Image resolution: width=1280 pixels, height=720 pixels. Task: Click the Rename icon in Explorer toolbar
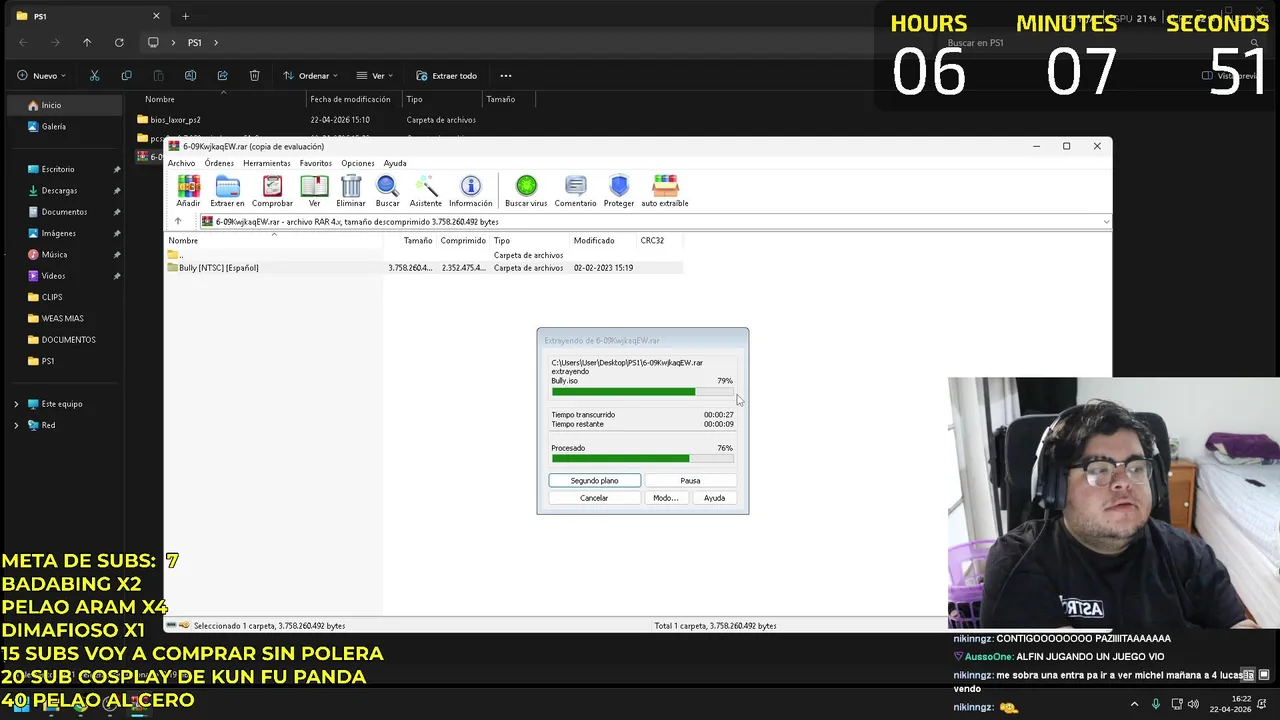click(x=190, y=75)
